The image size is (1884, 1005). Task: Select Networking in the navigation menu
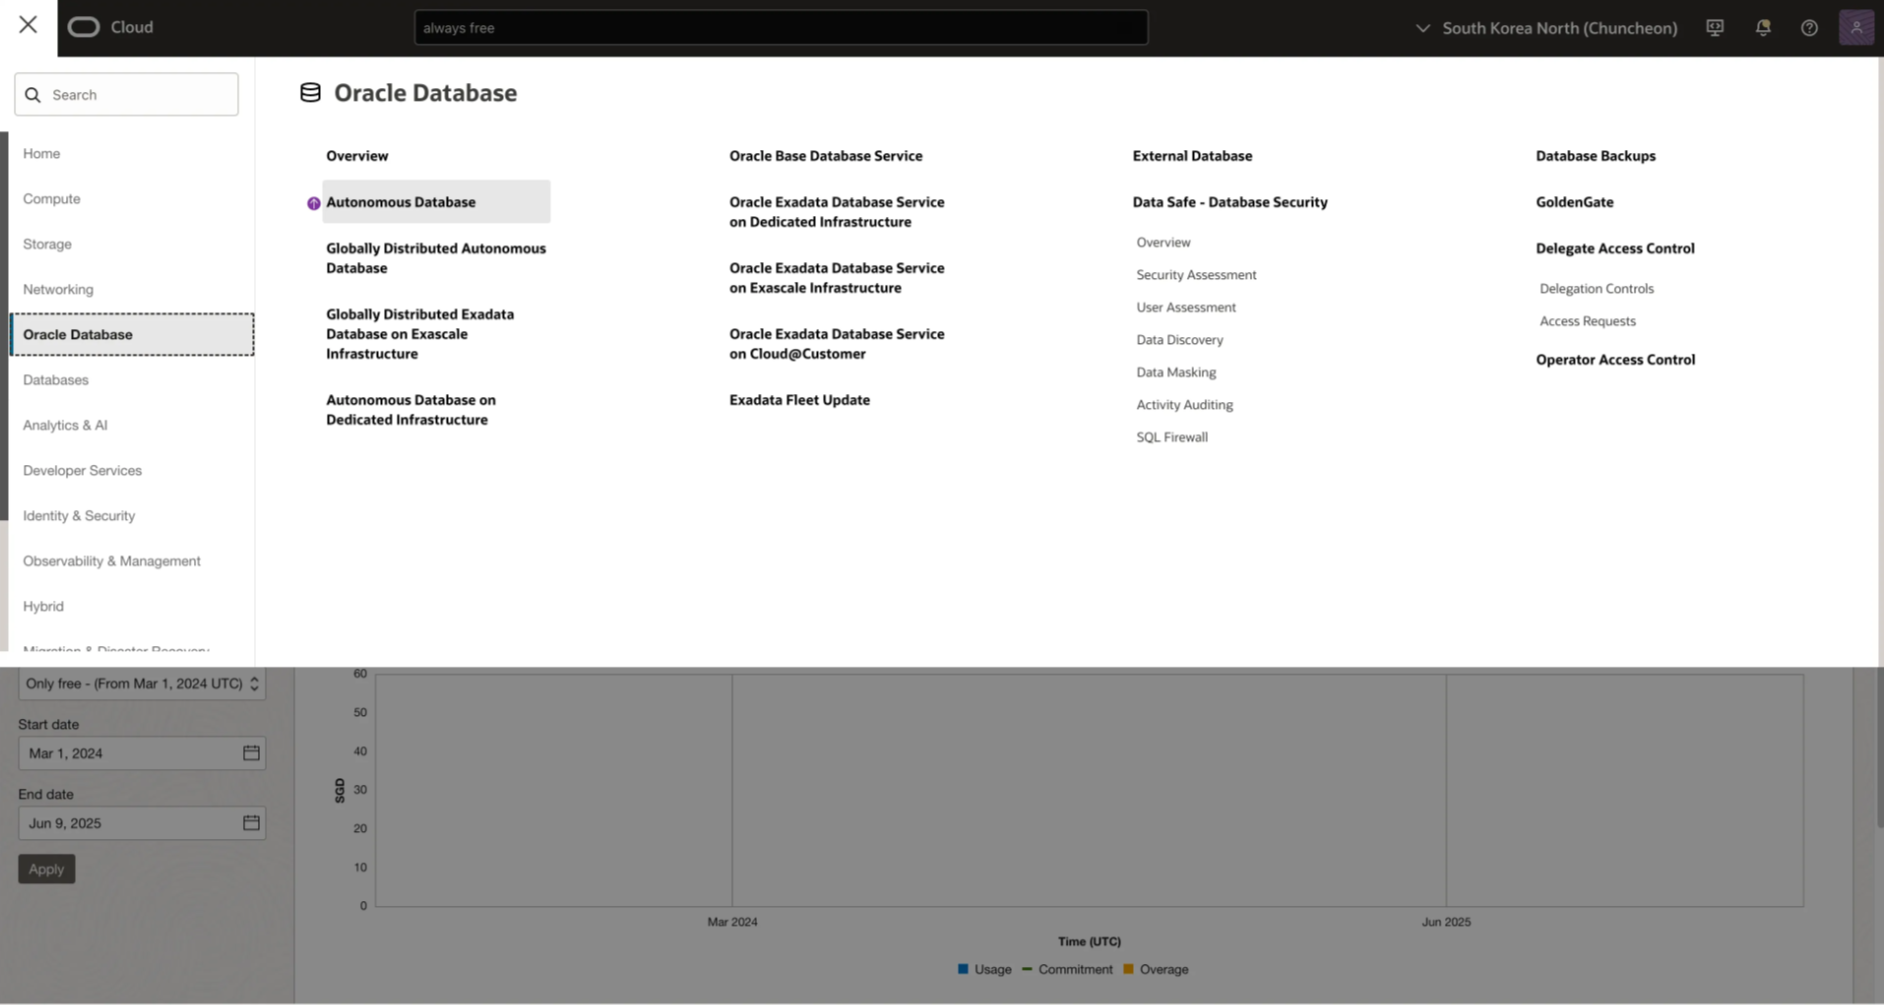(58, 290)
